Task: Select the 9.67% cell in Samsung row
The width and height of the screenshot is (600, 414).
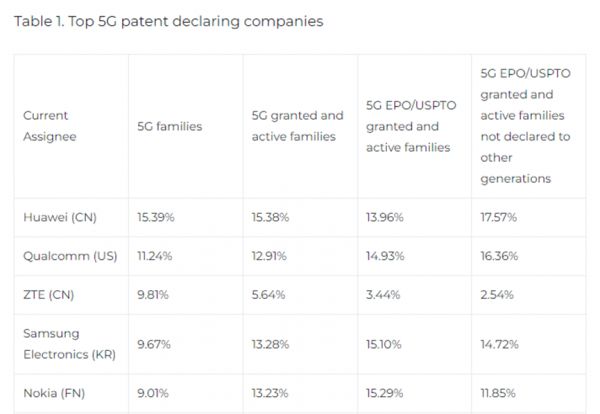Action: coord(156,344)
